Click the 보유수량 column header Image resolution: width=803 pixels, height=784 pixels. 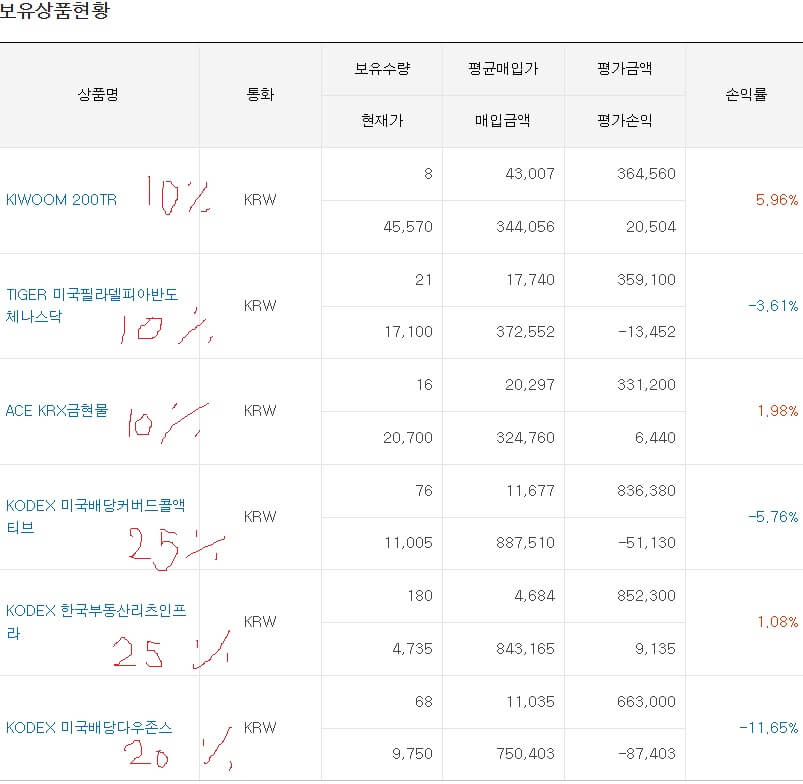click(382, 69)
